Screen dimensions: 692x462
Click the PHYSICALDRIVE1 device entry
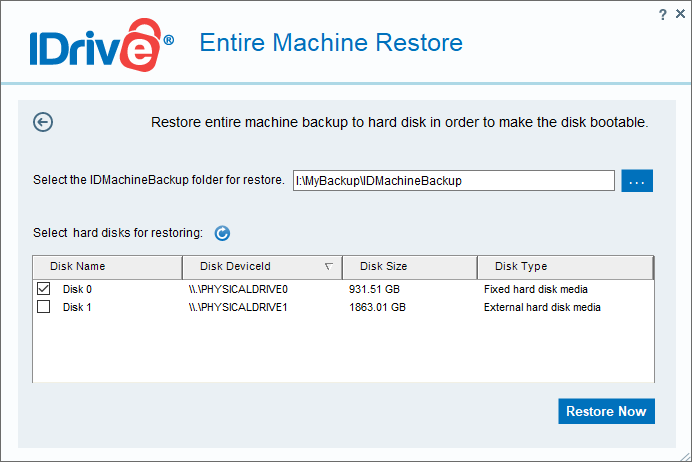click(x=238, y=307)
